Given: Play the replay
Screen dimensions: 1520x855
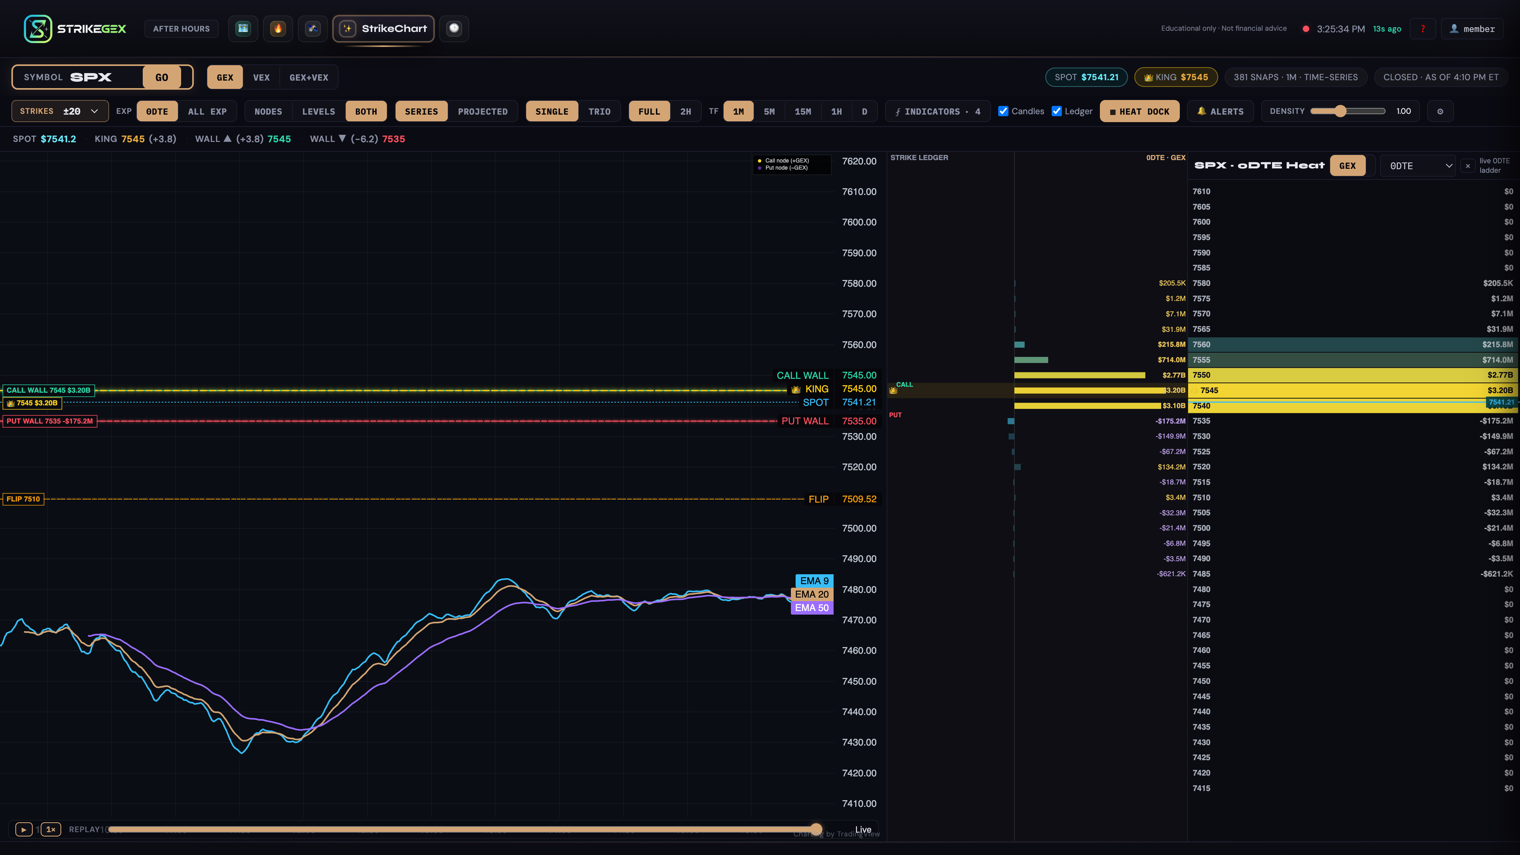Looking at the screenshot, I should pyautogui.click(x=23, y=829).
